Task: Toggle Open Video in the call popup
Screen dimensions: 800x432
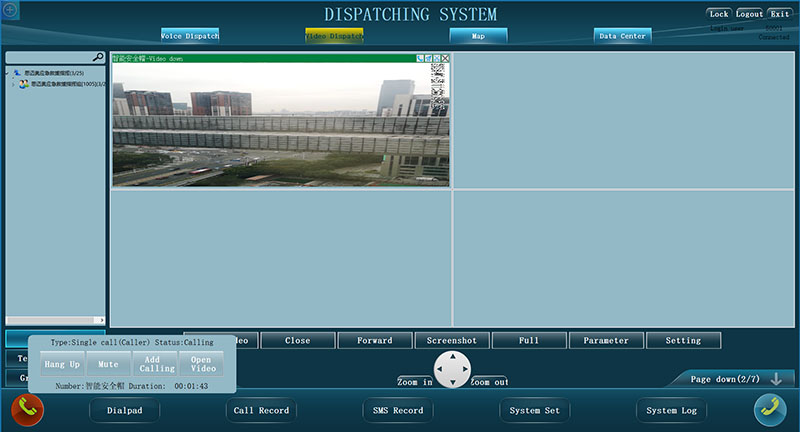Action: (202, 364)
